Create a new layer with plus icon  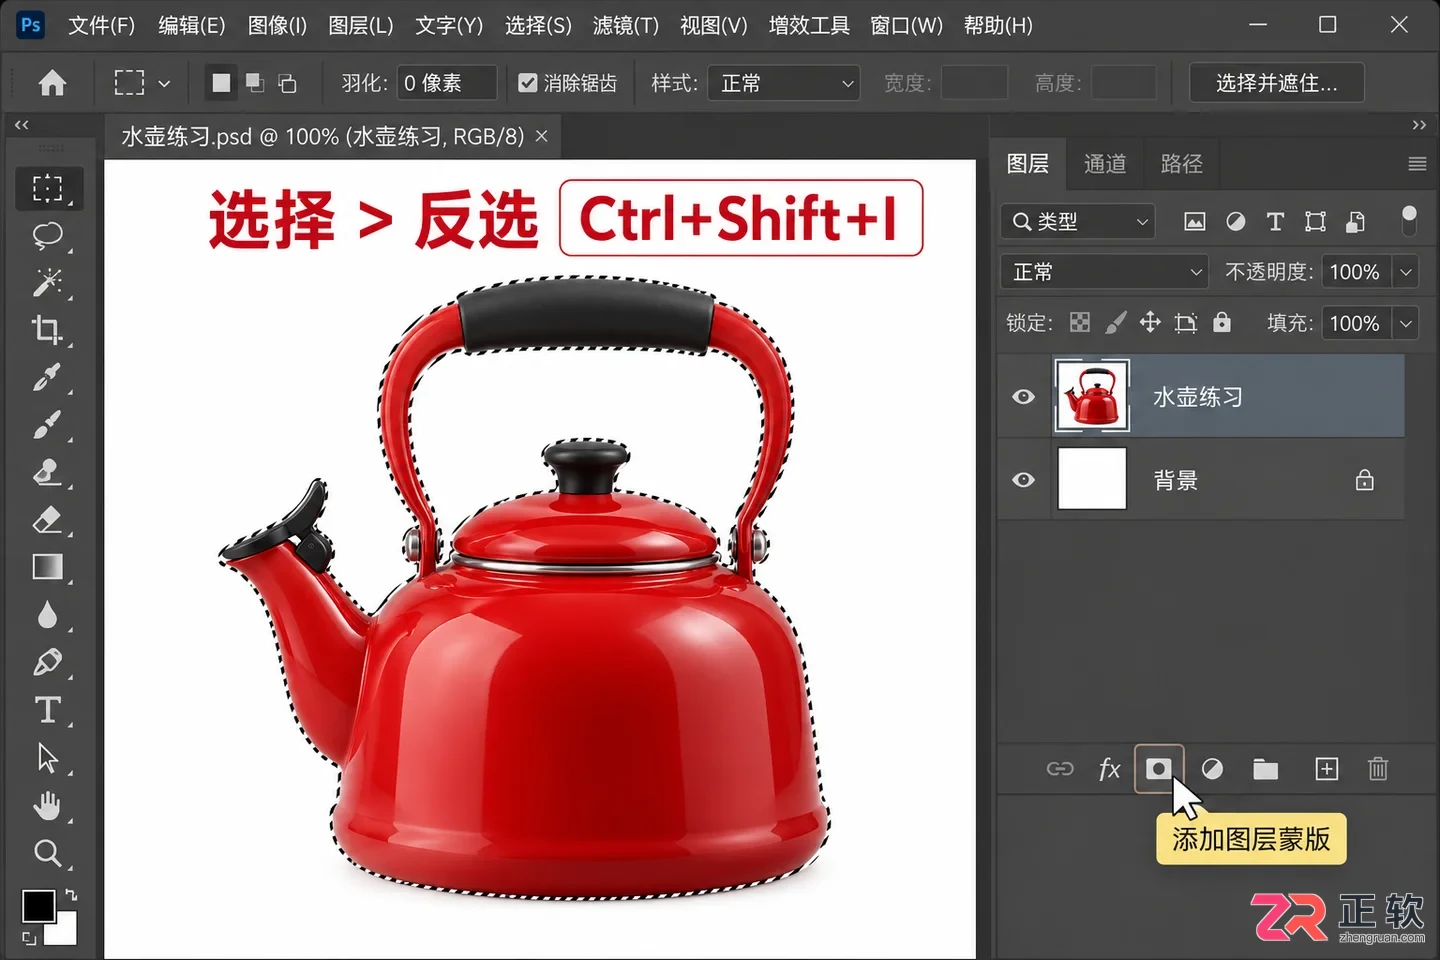pyautogui.click(x=1326, y=769)
